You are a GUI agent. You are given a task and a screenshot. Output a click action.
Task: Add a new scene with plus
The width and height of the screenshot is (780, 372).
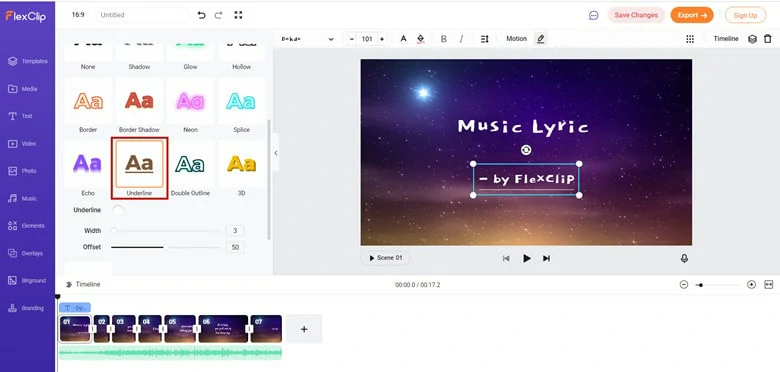click(x=304, y=329)
